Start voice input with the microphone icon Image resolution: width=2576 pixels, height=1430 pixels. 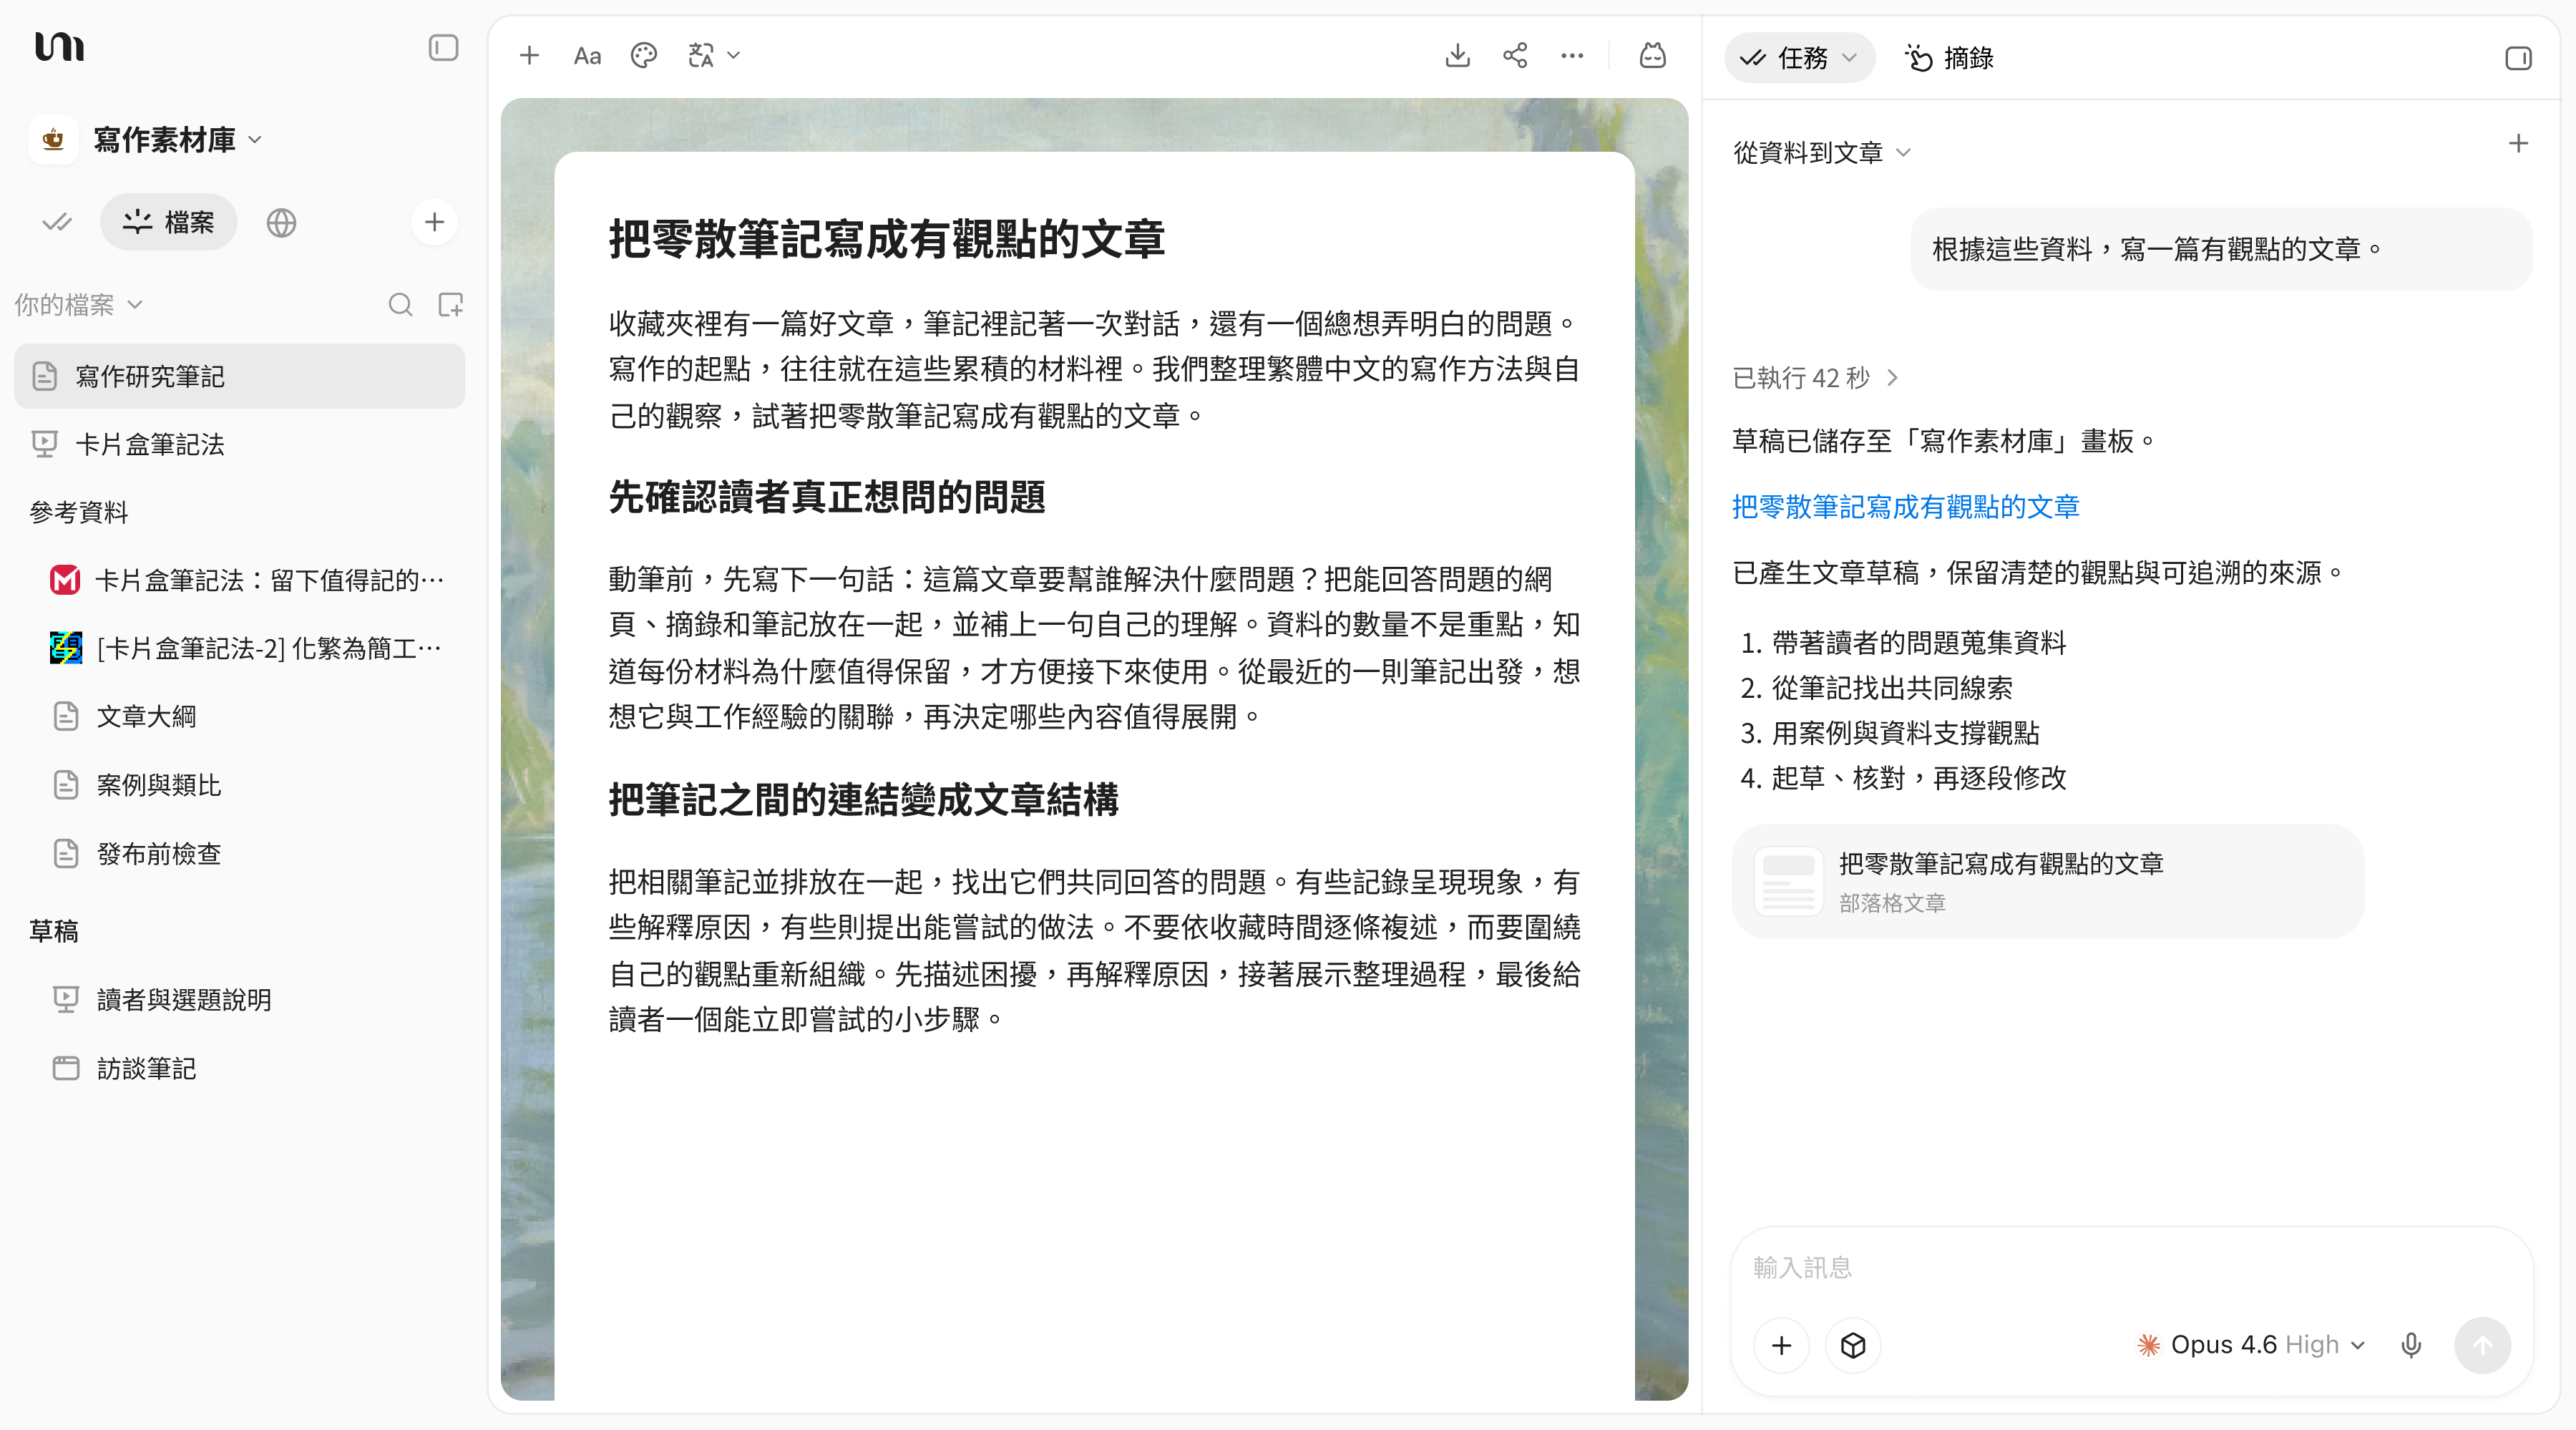2411,1346
